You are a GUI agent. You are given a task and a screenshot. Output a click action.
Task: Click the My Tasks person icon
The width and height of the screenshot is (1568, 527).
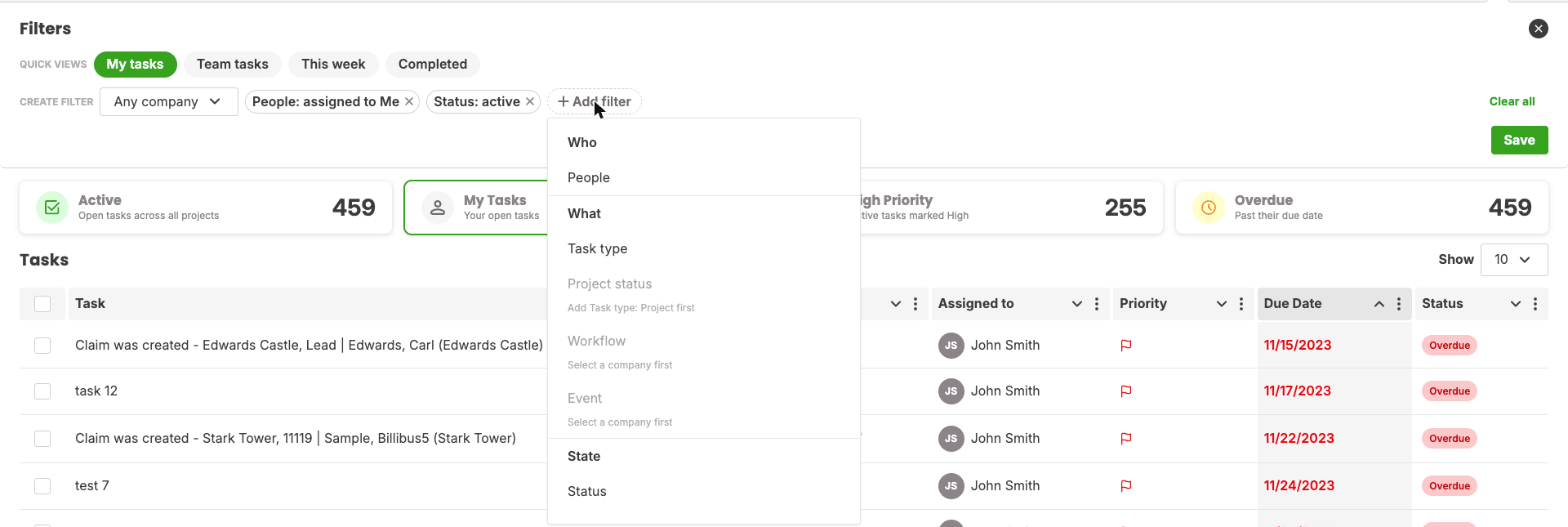tap(437, 207)
